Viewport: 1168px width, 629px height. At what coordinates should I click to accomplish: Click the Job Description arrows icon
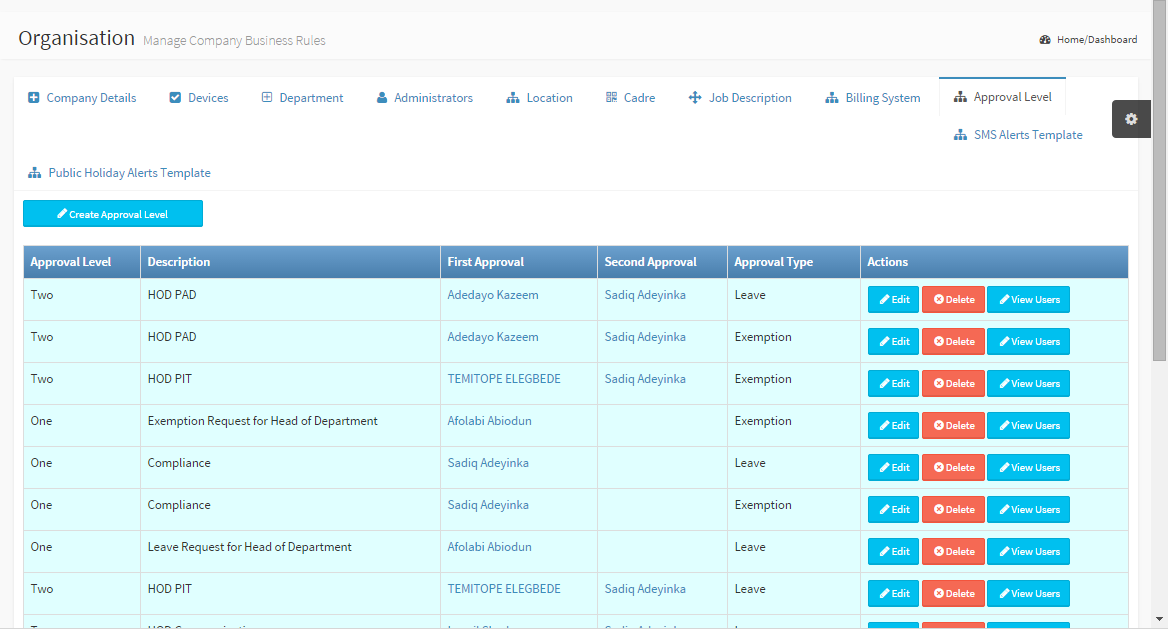click(x=695, y=98)
